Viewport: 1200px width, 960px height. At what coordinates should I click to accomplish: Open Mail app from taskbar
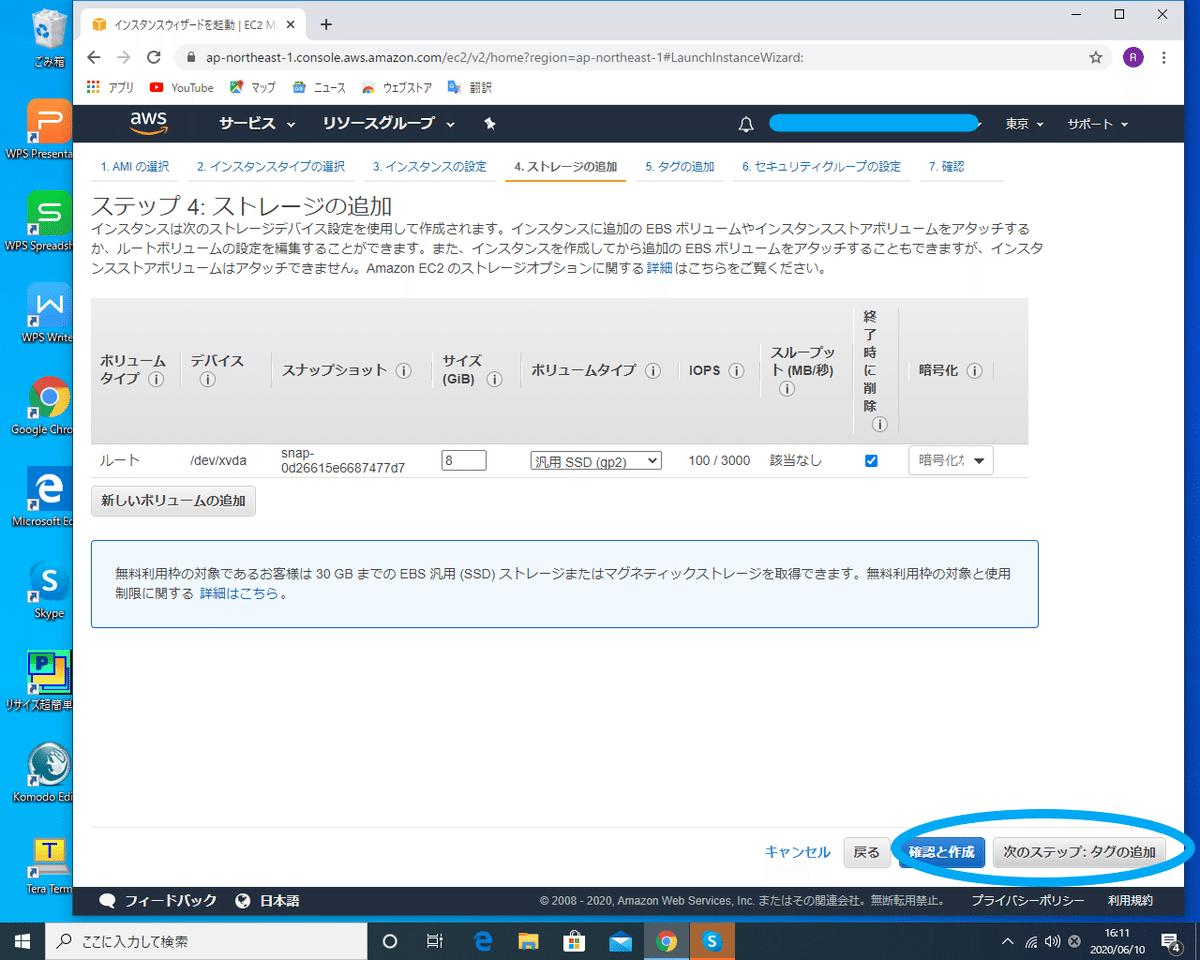coord(620,941)
